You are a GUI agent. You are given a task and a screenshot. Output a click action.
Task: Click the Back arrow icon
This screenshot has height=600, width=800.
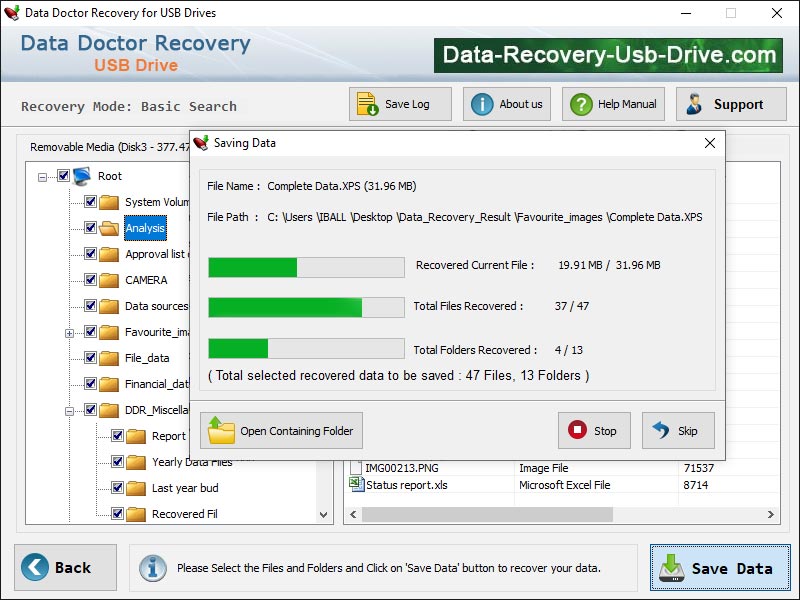[x=35, y=567]
